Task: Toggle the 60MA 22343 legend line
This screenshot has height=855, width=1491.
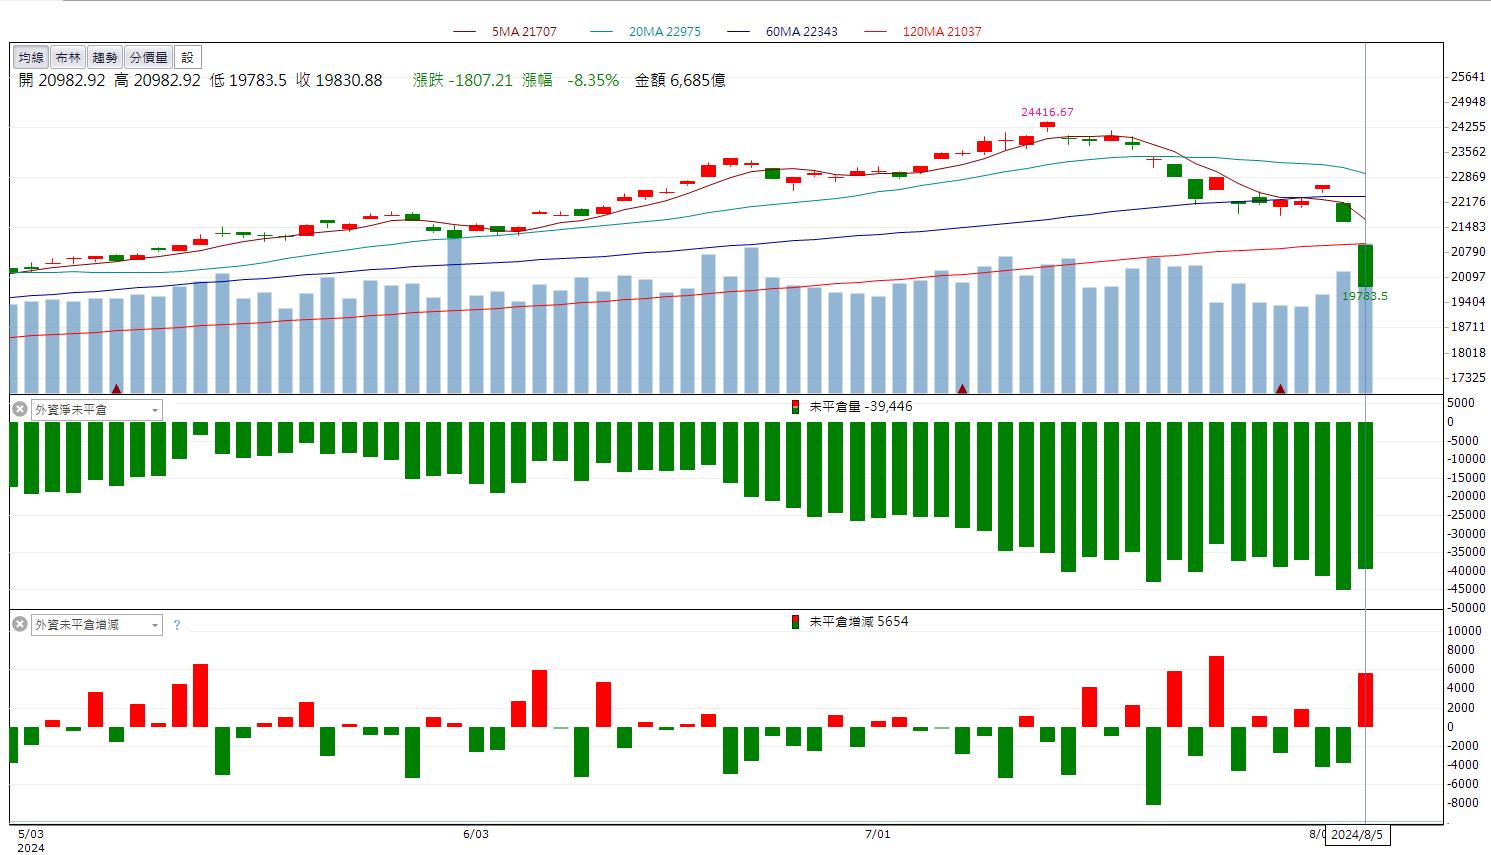Action: 783,31
